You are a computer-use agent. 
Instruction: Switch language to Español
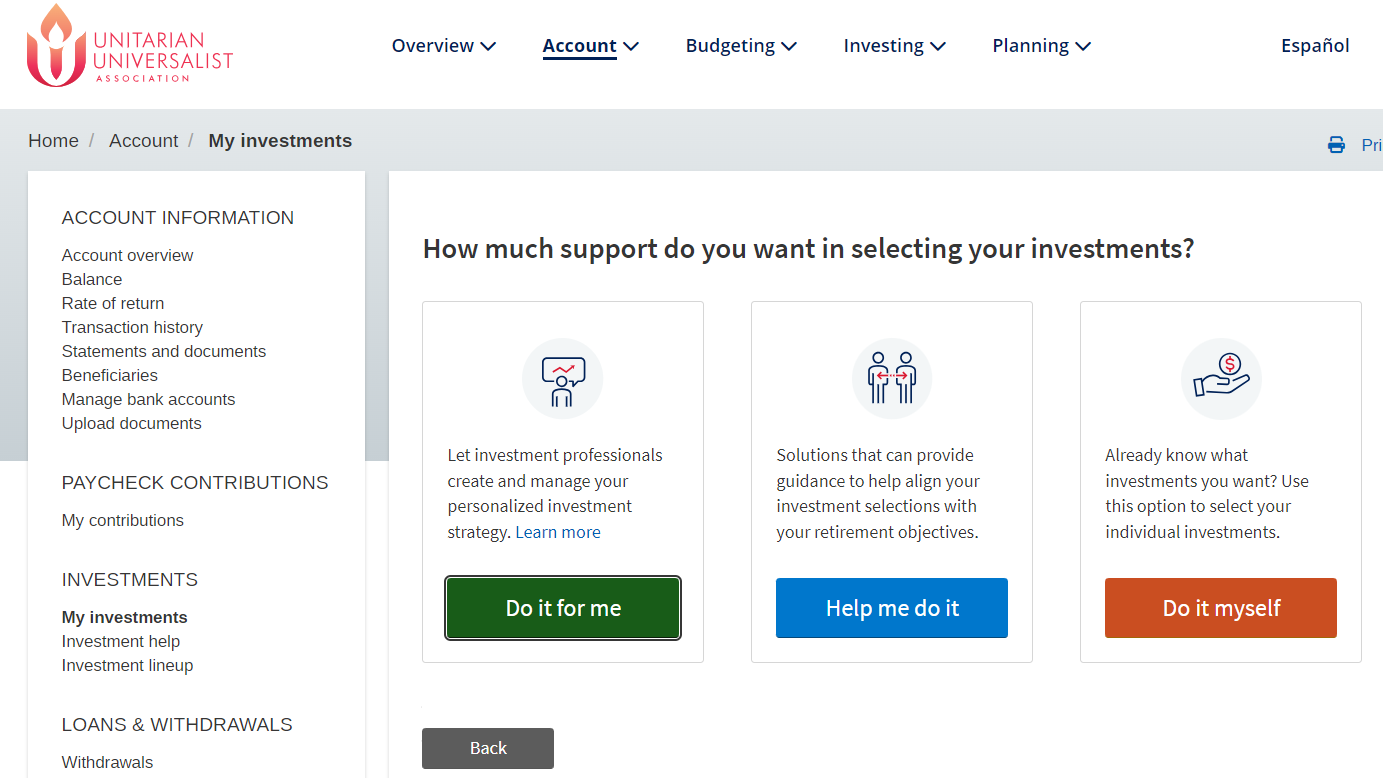[1314, 46]
